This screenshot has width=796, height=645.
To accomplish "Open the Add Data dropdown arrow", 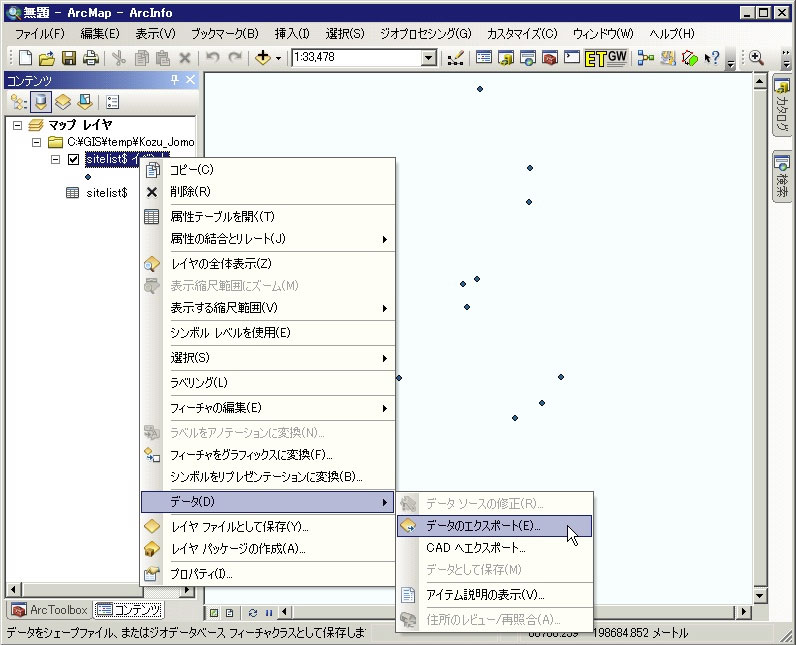I will 278,58.
